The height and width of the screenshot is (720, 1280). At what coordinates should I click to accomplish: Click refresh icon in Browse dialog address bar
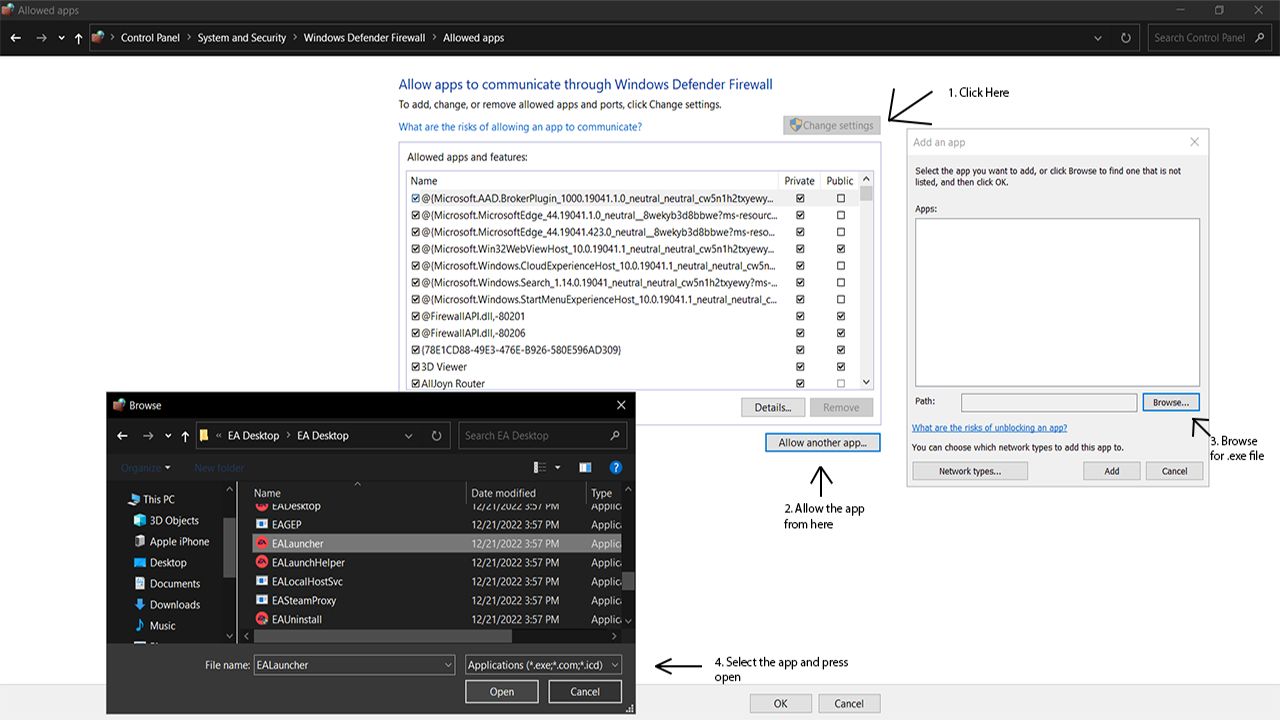point(436,436)
